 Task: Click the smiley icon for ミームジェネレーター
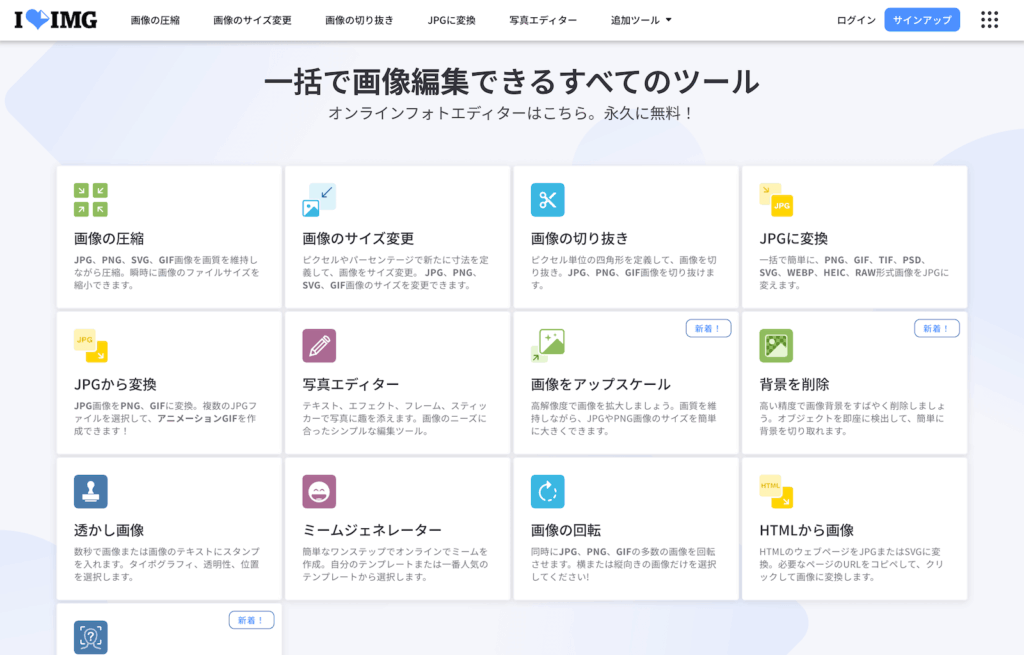click(x=319, y=491)
